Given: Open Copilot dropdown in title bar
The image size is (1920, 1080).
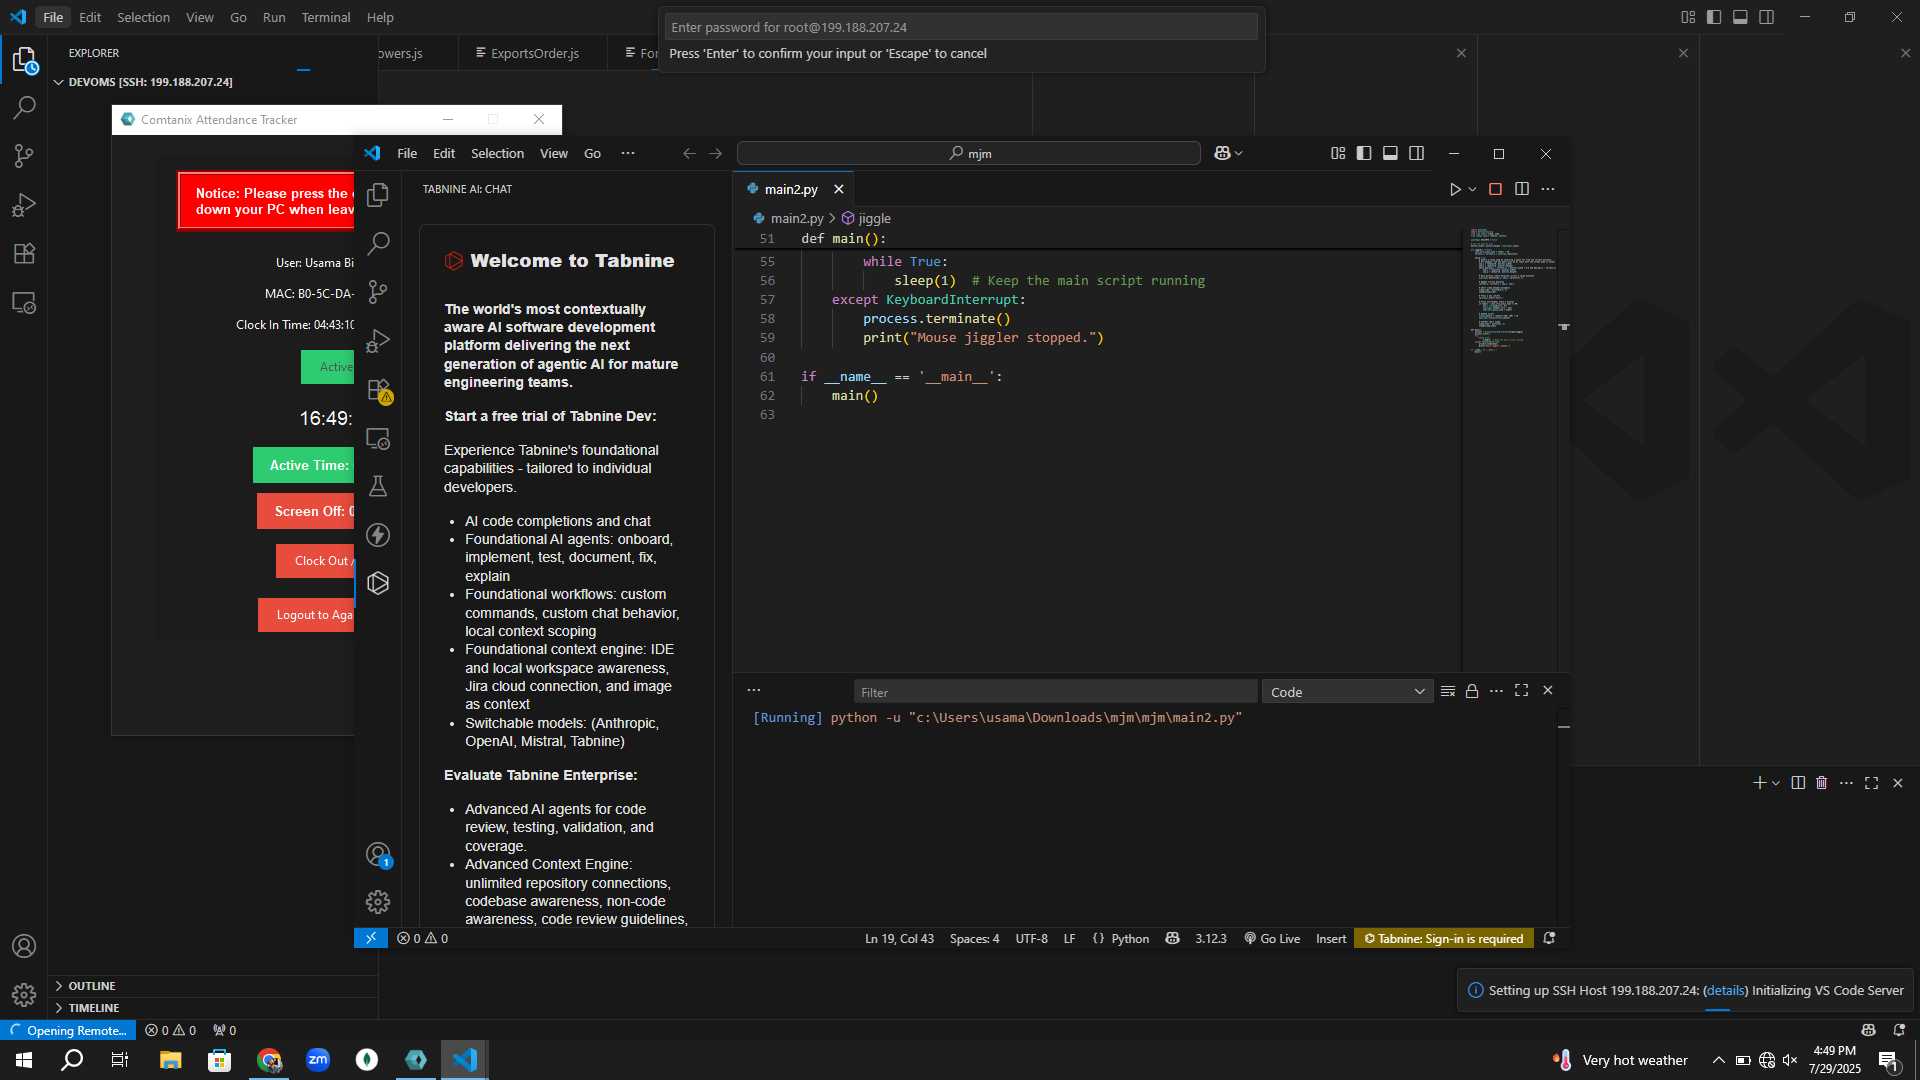Looking at the screenshot, I should point(1239,153).
